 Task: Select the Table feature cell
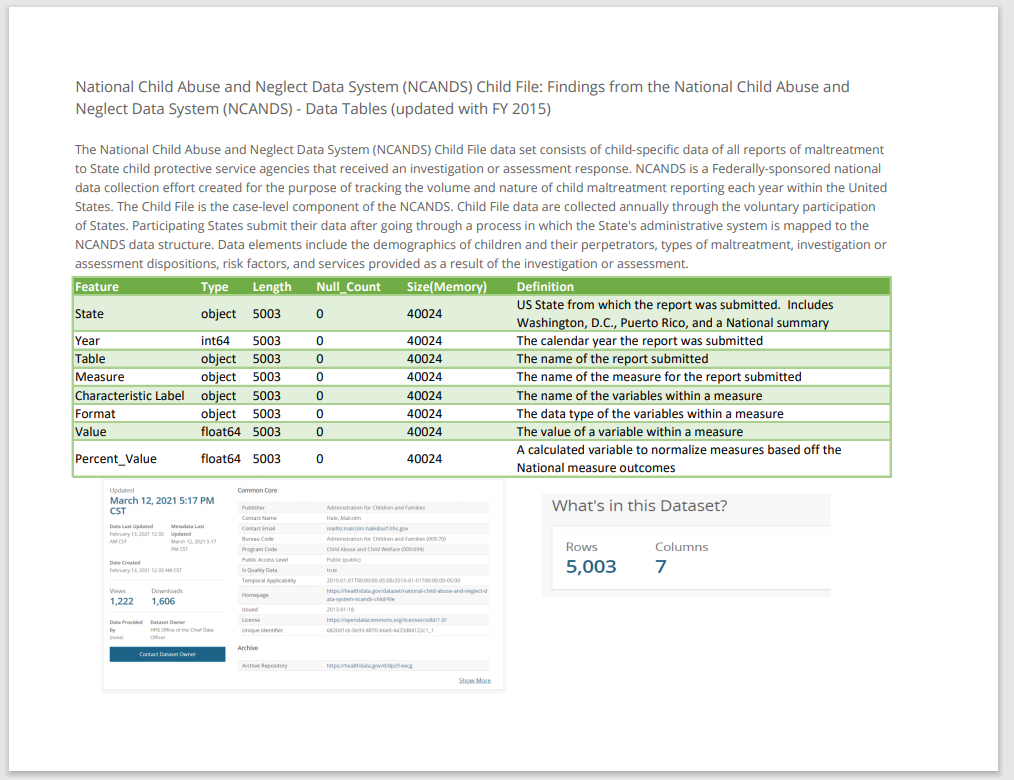click(90, 359)
